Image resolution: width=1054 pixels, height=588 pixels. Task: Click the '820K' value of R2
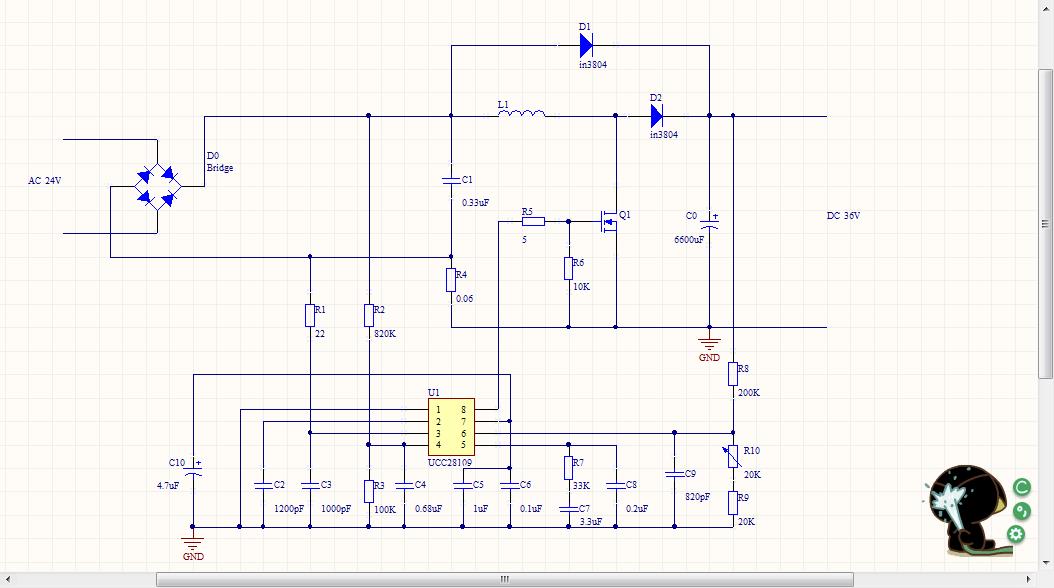(385, 334)
